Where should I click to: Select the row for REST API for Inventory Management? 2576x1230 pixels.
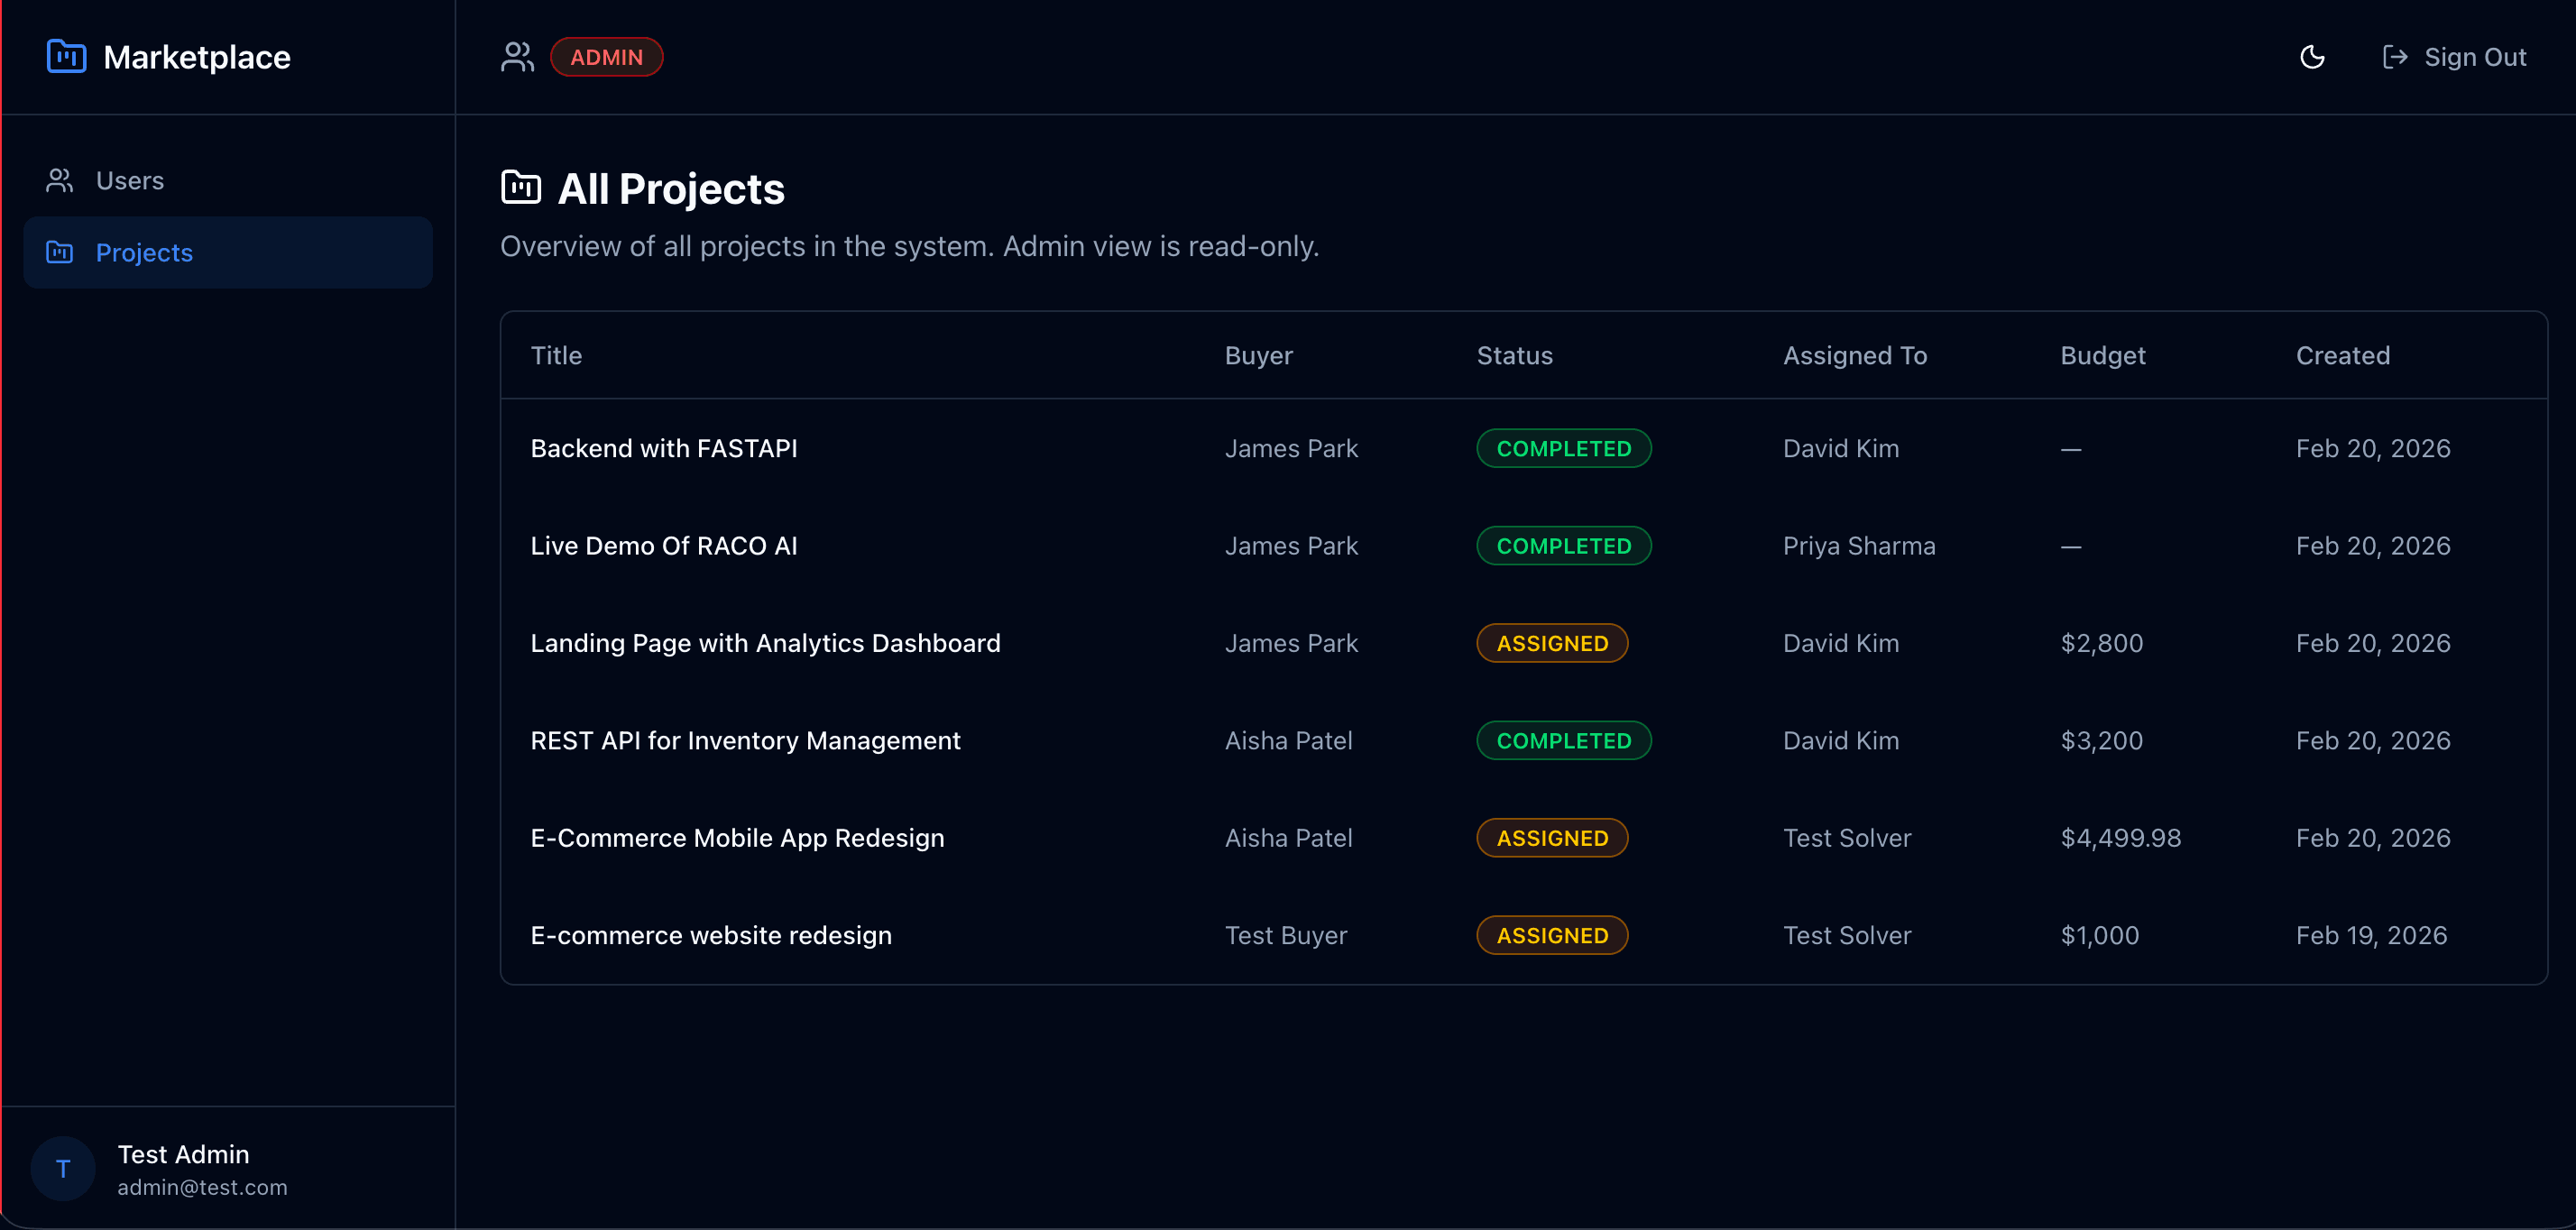[x=744, y=740]
